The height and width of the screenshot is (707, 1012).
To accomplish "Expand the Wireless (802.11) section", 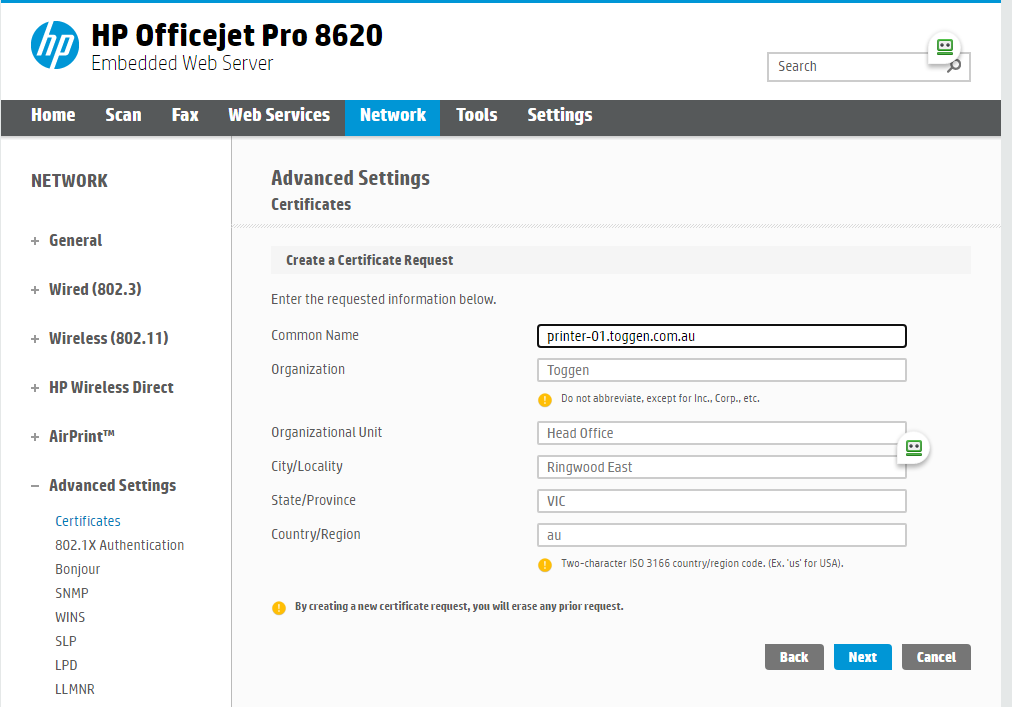I will 35,339.
